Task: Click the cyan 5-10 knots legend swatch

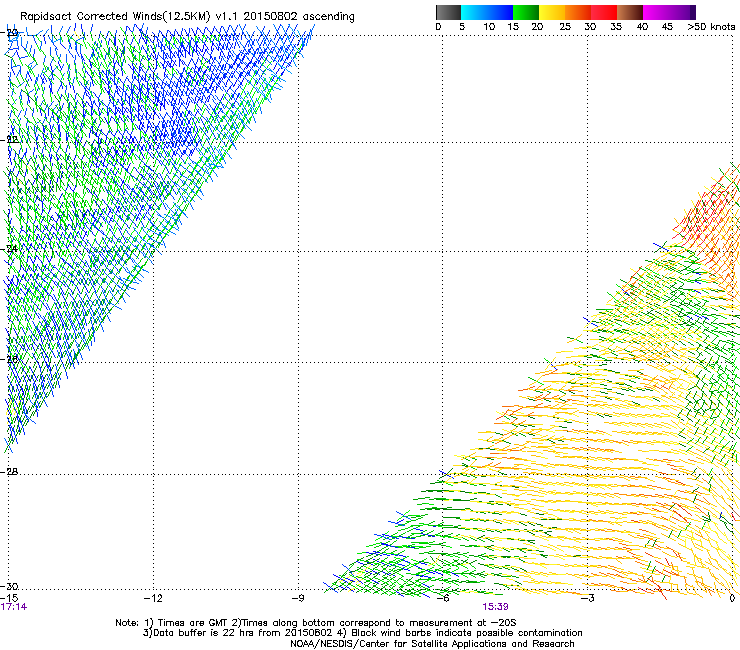Action: tap(474, 12)
